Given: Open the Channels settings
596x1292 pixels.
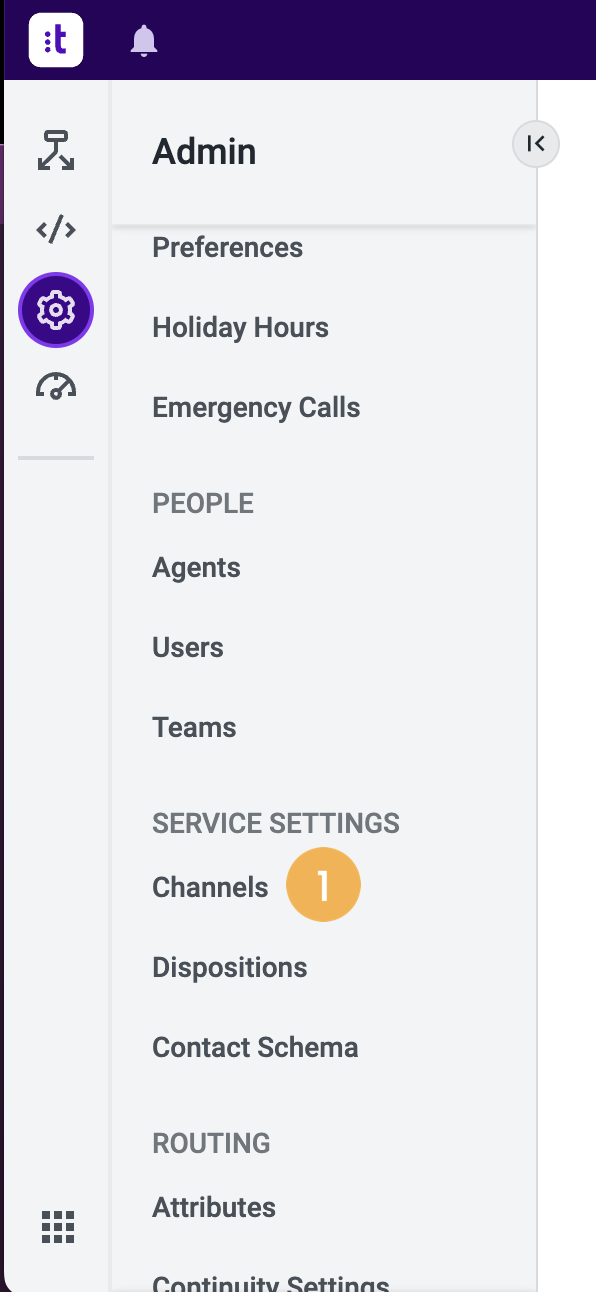Looking at the screenshot, I should [x=210, y=886].
